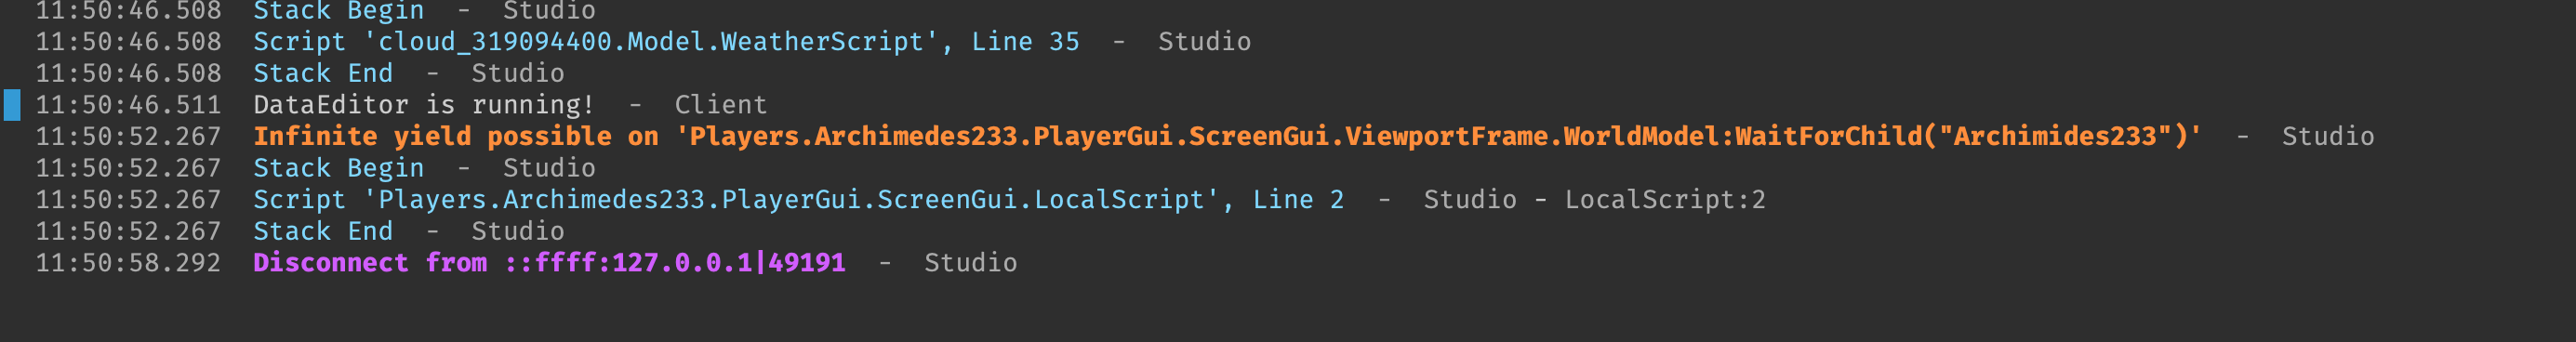Click the 'Stack End' line at 11:50:52.267
The image size is (2576, 342).
tap(323, 231)
